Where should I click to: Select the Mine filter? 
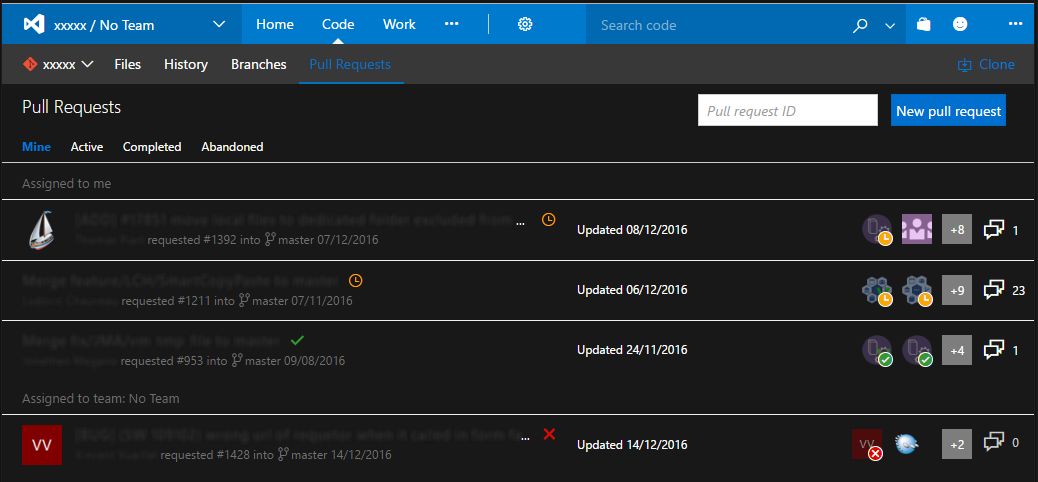point(36,146)
